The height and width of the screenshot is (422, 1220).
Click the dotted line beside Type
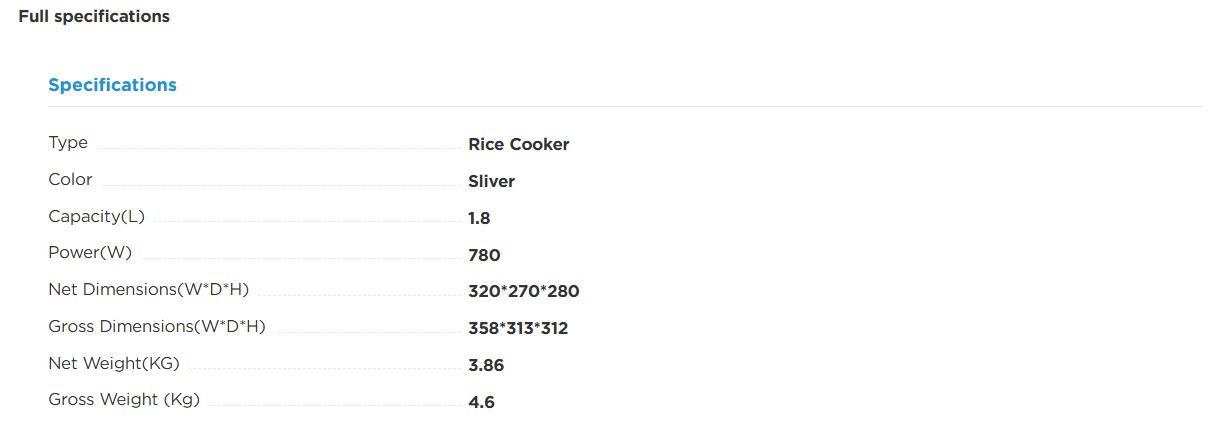pyautogui.click(x=277, y=149)
